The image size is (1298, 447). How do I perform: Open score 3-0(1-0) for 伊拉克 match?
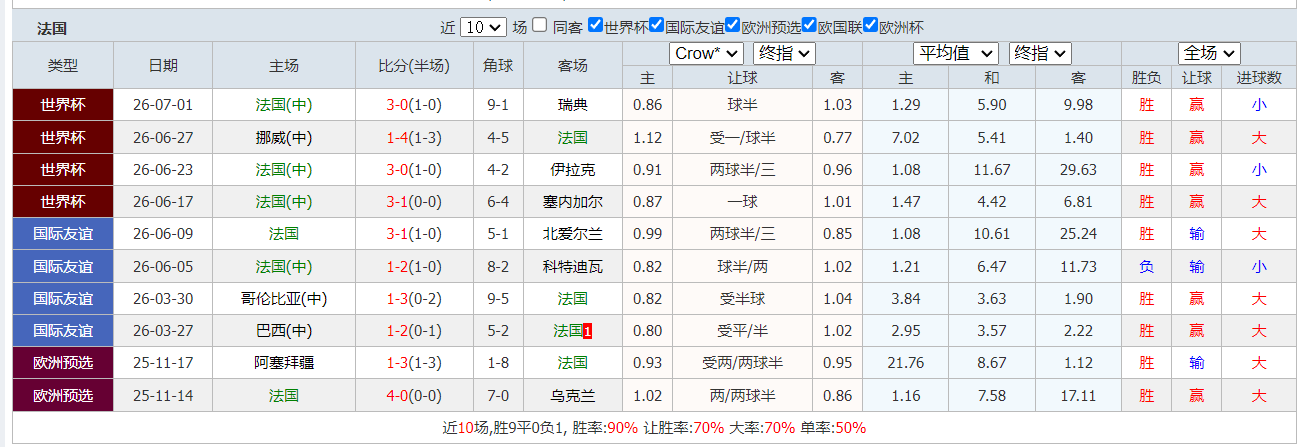[x=413, y=169]
